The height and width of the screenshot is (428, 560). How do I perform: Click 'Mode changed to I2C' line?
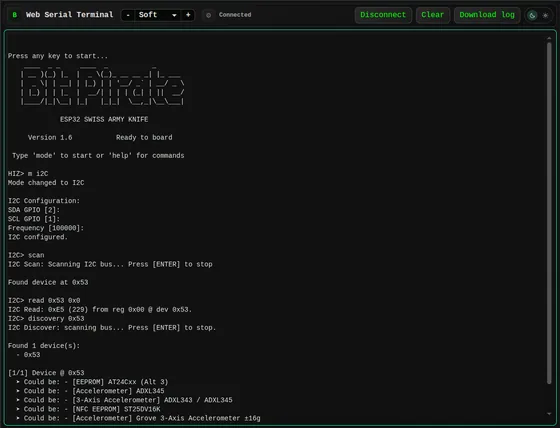coord(46,183)
